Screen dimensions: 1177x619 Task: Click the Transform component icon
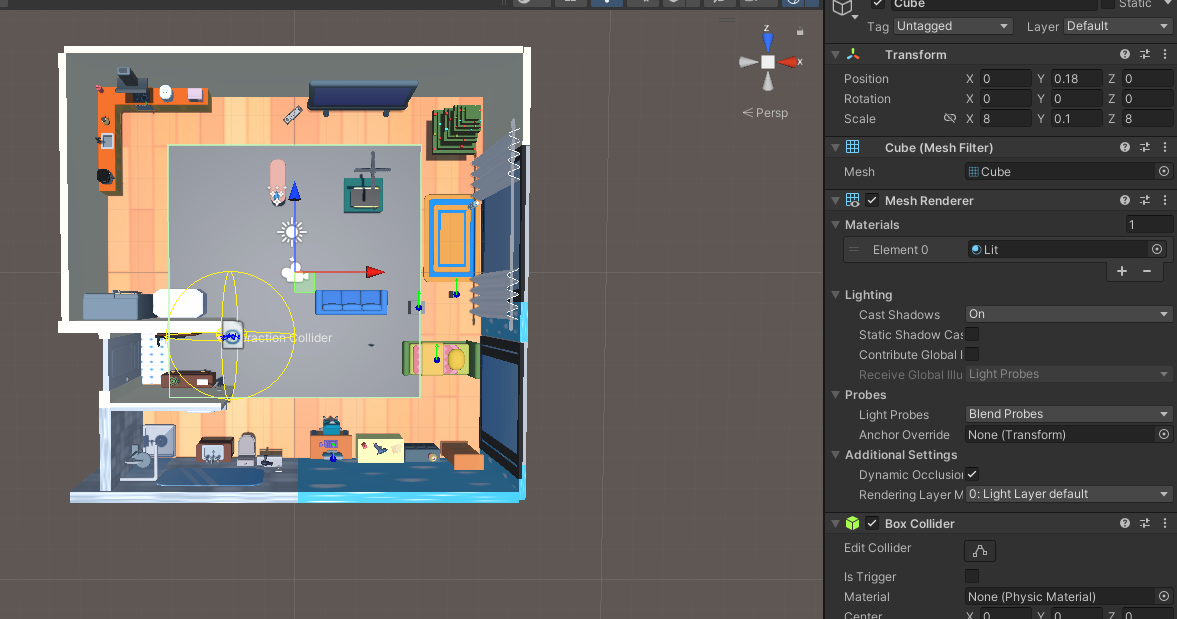pos(853,54)
